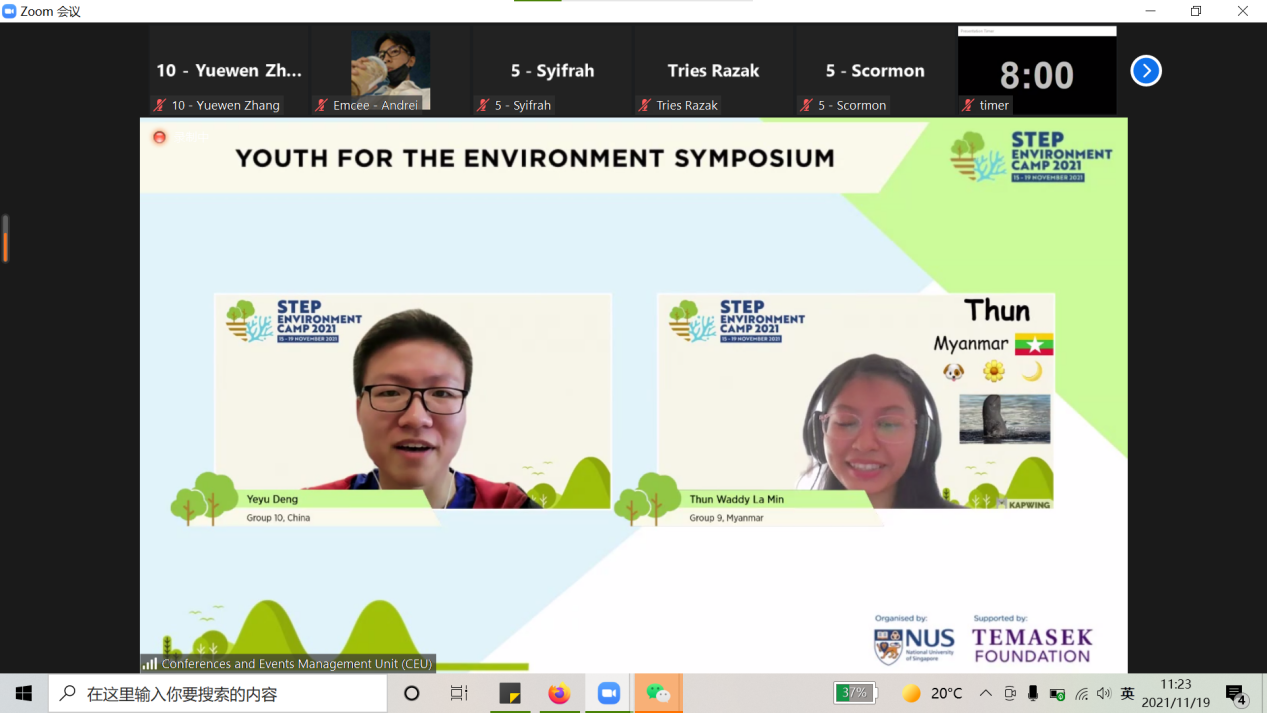This screenshot has height=713, width=1267.
Task: Click the 37% battery indicator
Action: coord(855,693)
